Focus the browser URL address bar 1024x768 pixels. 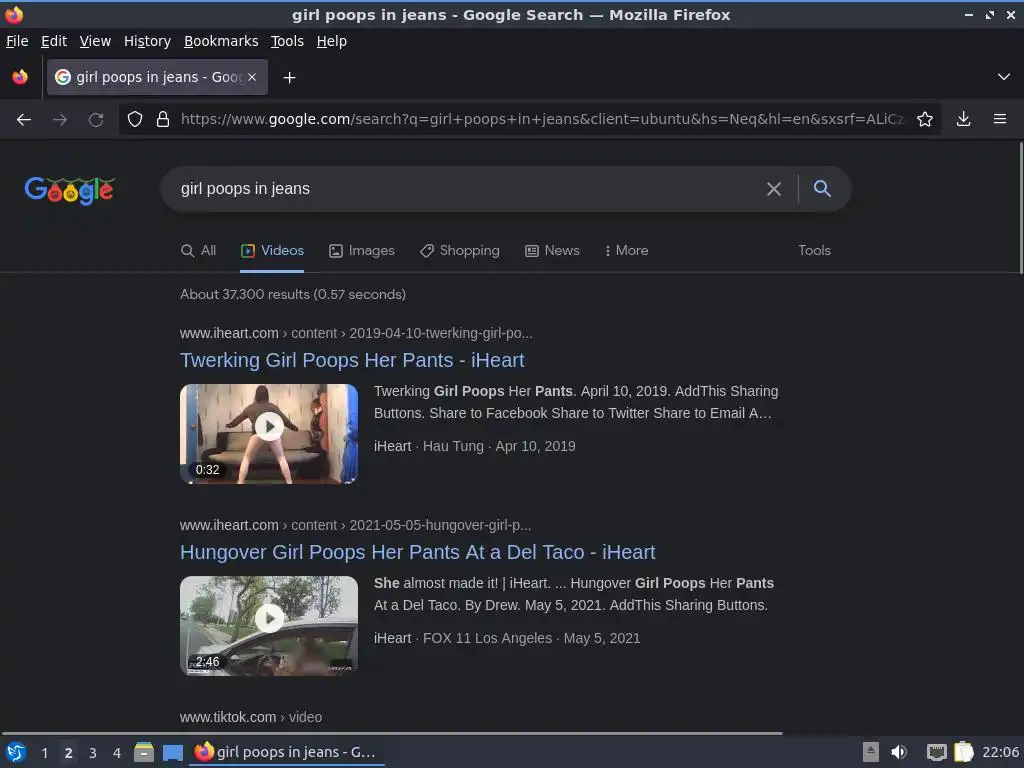point(542,120)
